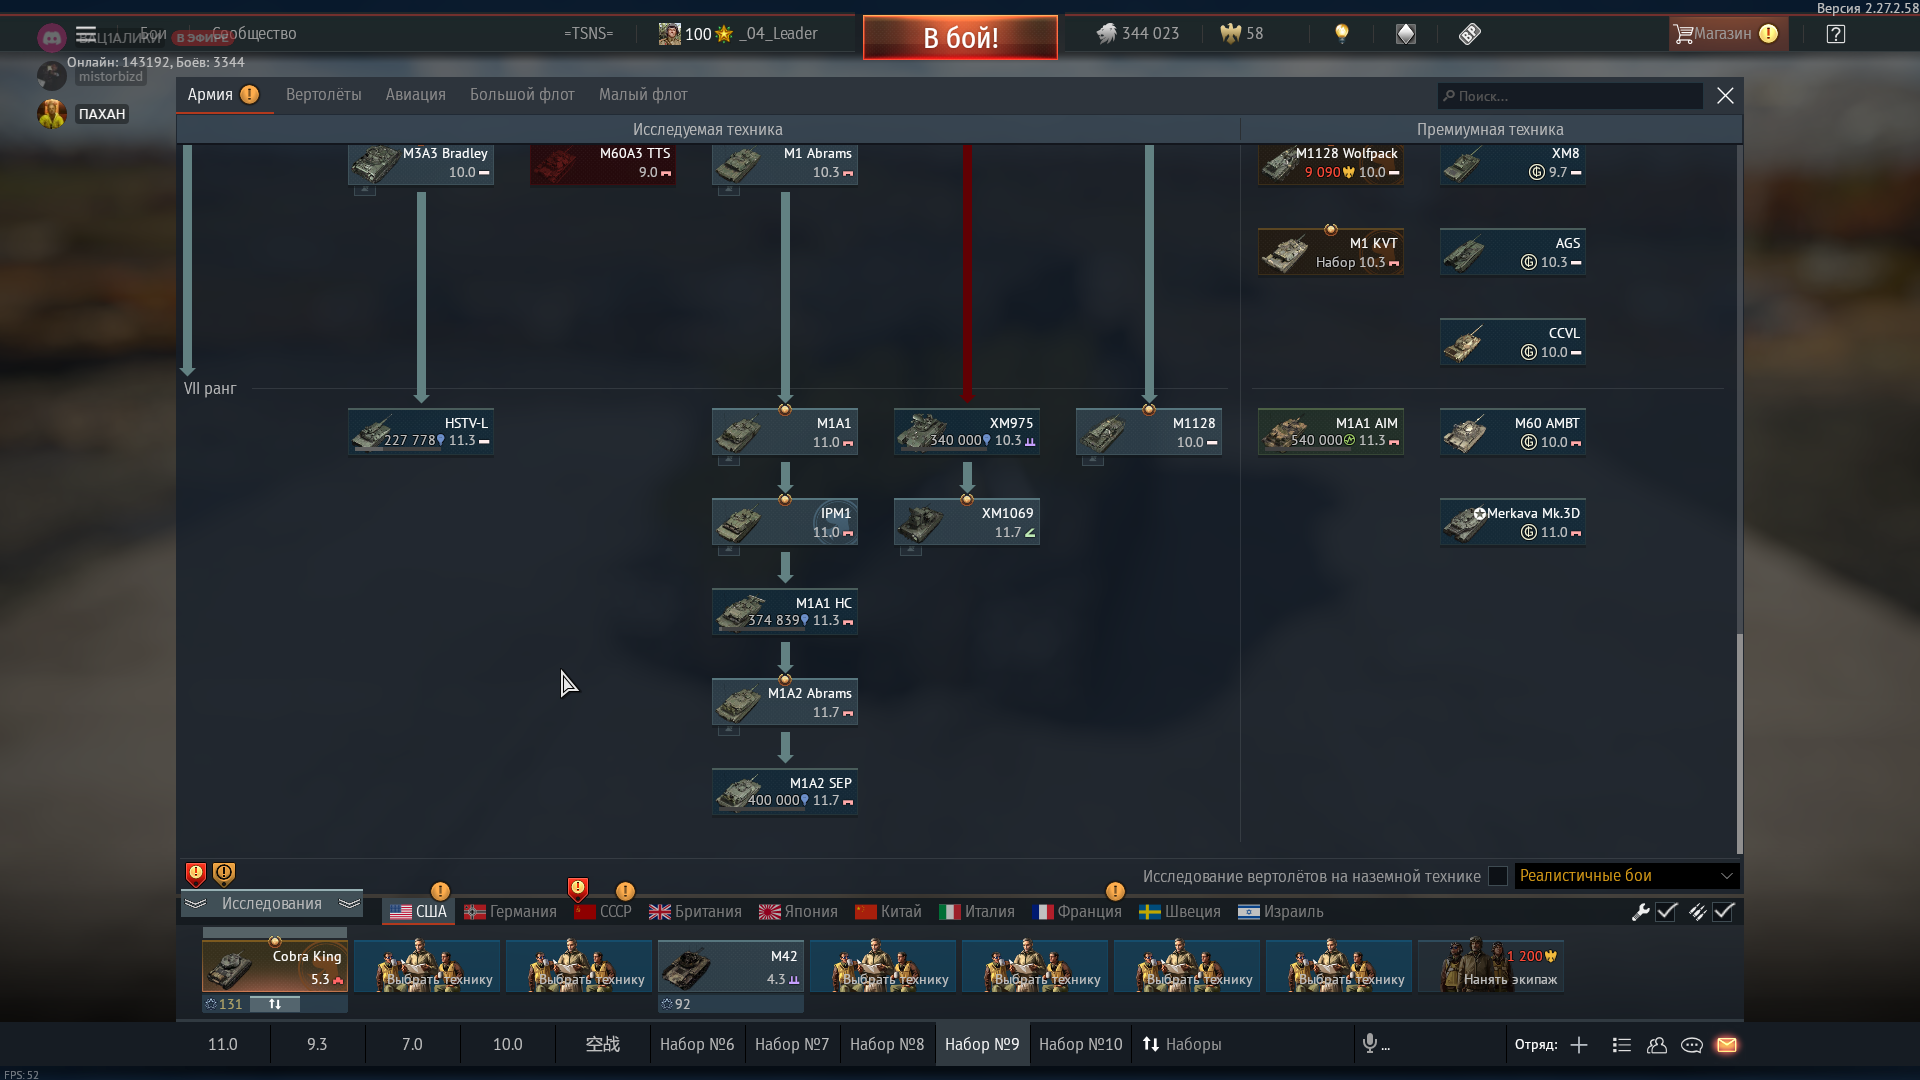Click the Поиск search field
The height and width of the screenshot is (1080, 1920).
1570,96
